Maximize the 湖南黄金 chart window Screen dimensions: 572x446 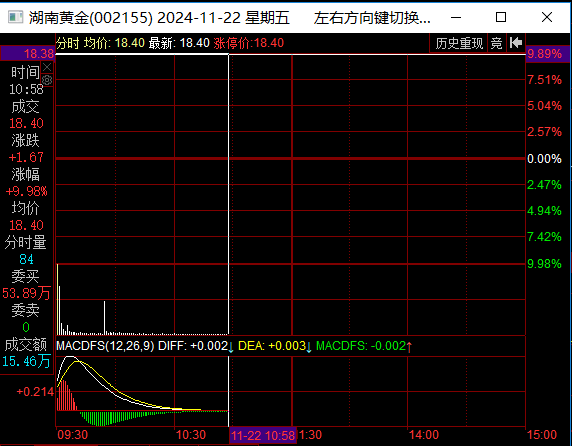[x=501, y=17]
